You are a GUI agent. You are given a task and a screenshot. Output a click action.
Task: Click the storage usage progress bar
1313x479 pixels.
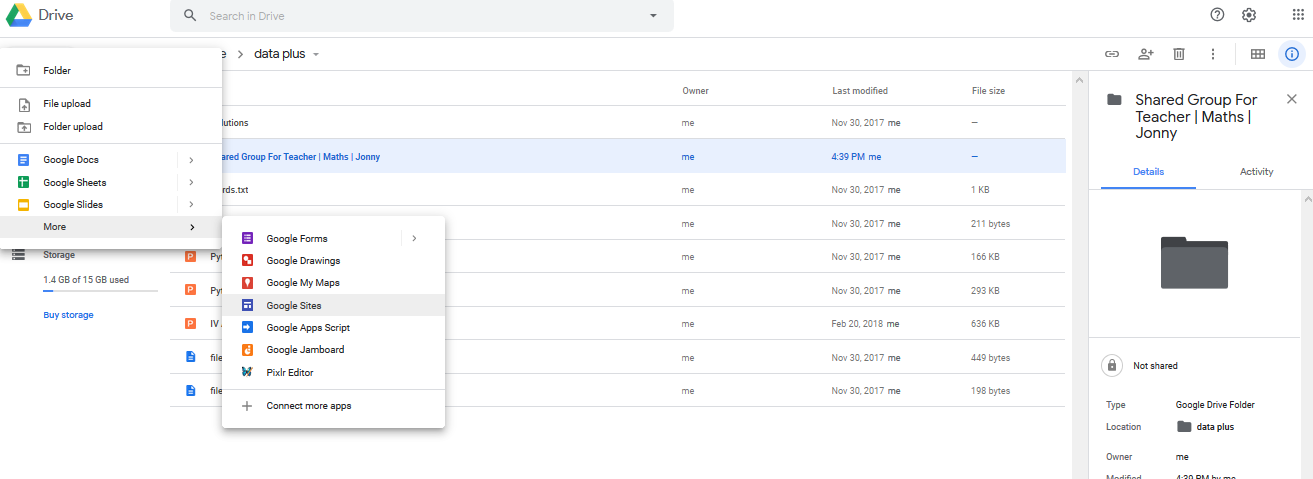pos(100,291)
